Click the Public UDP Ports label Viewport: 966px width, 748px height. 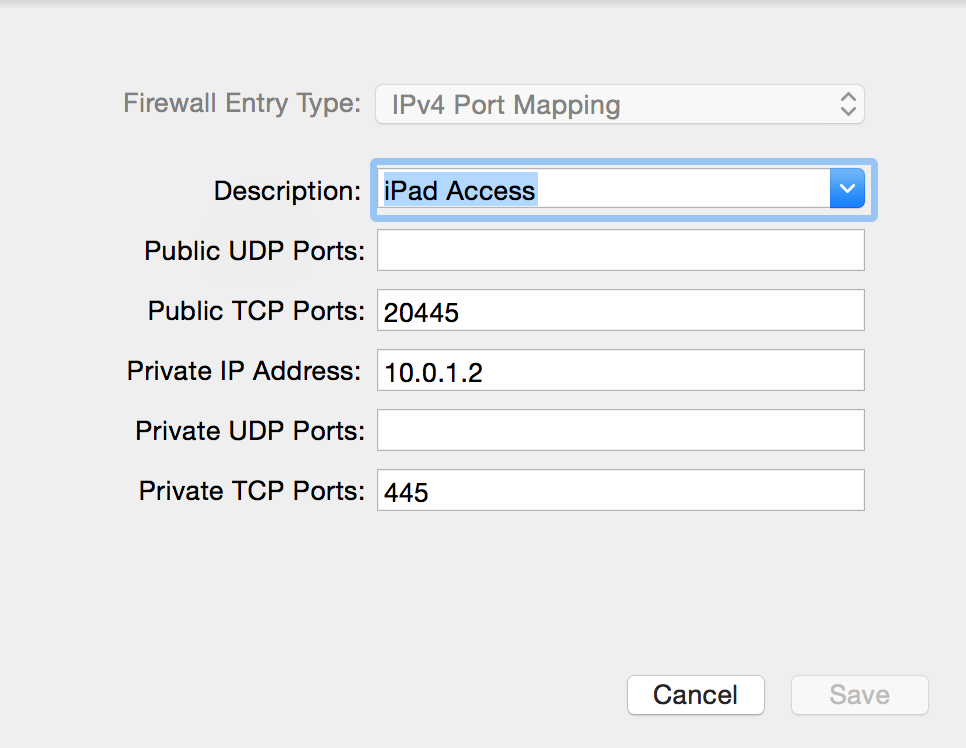[253, 251]
